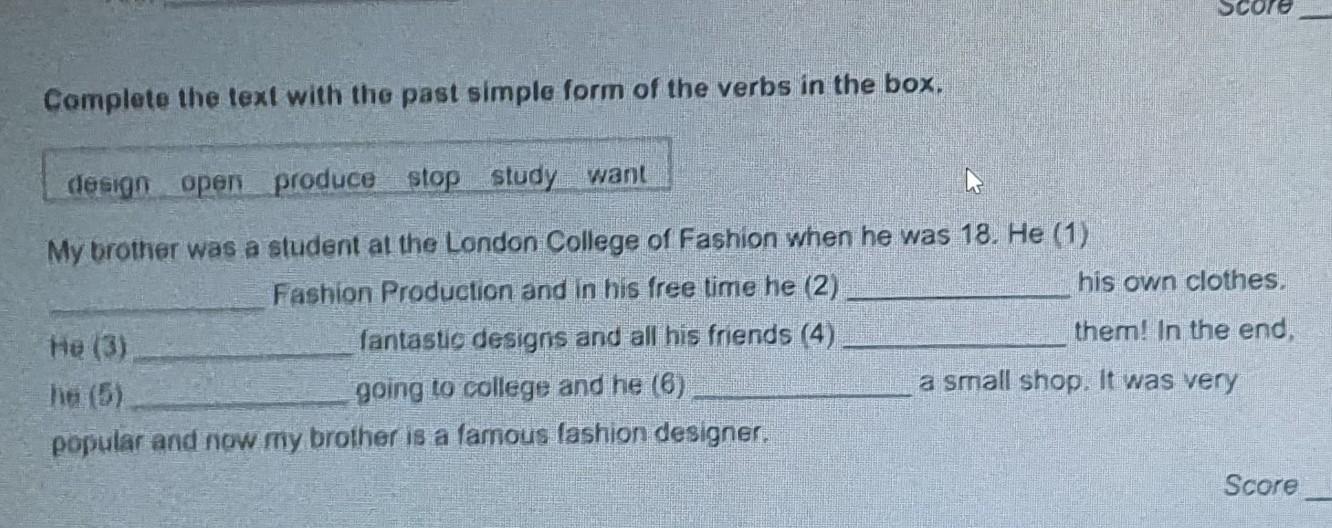Screen dimensions: 1332x528
Task: Click the bottom Score blank line
Action: coord(1318,493)
